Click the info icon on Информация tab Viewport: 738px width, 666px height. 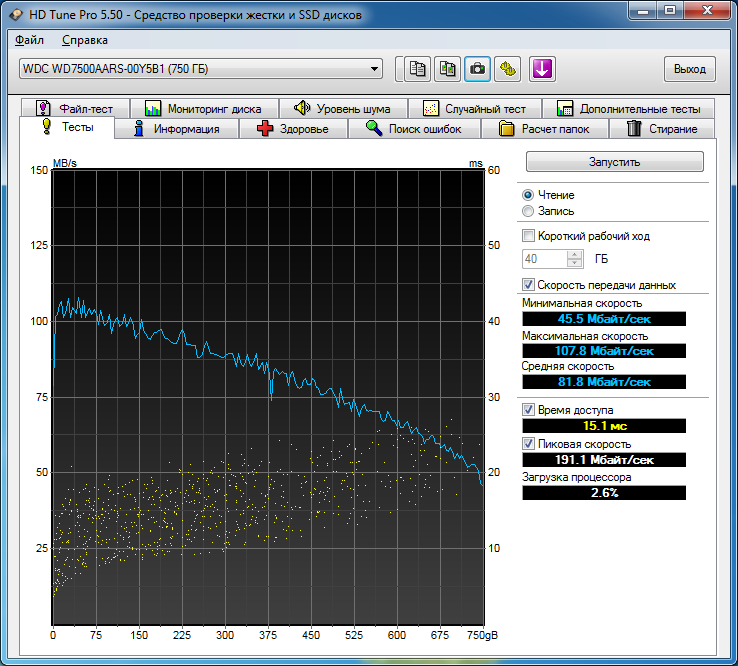(138, 128)
